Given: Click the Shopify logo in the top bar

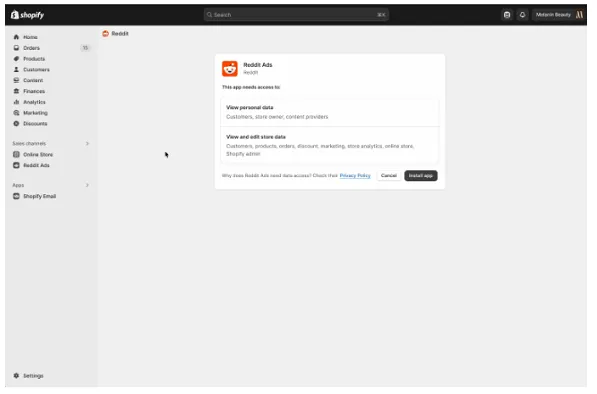Looking at the screenshot, I should [27, 15].
